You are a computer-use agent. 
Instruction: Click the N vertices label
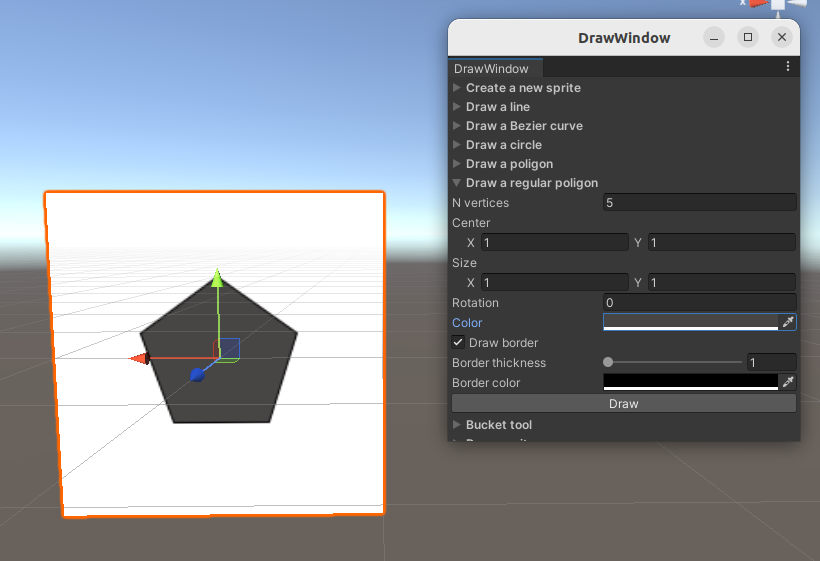coord(481,203)
